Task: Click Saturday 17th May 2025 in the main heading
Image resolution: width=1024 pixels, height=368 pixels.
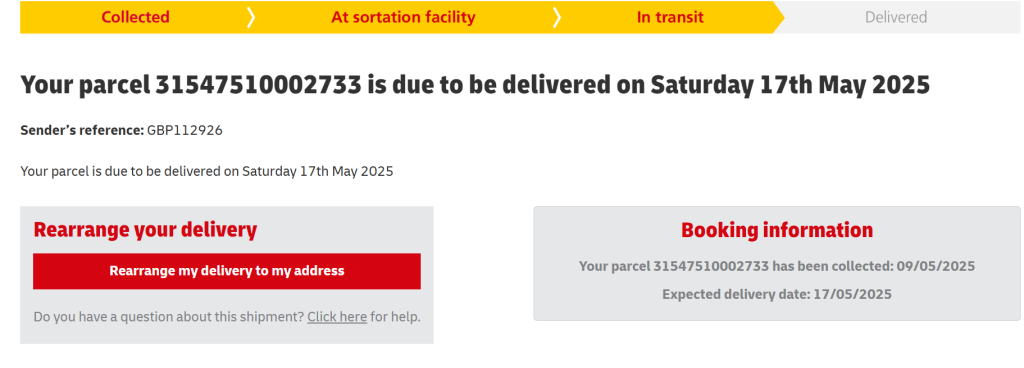Action: coord(790,85)
